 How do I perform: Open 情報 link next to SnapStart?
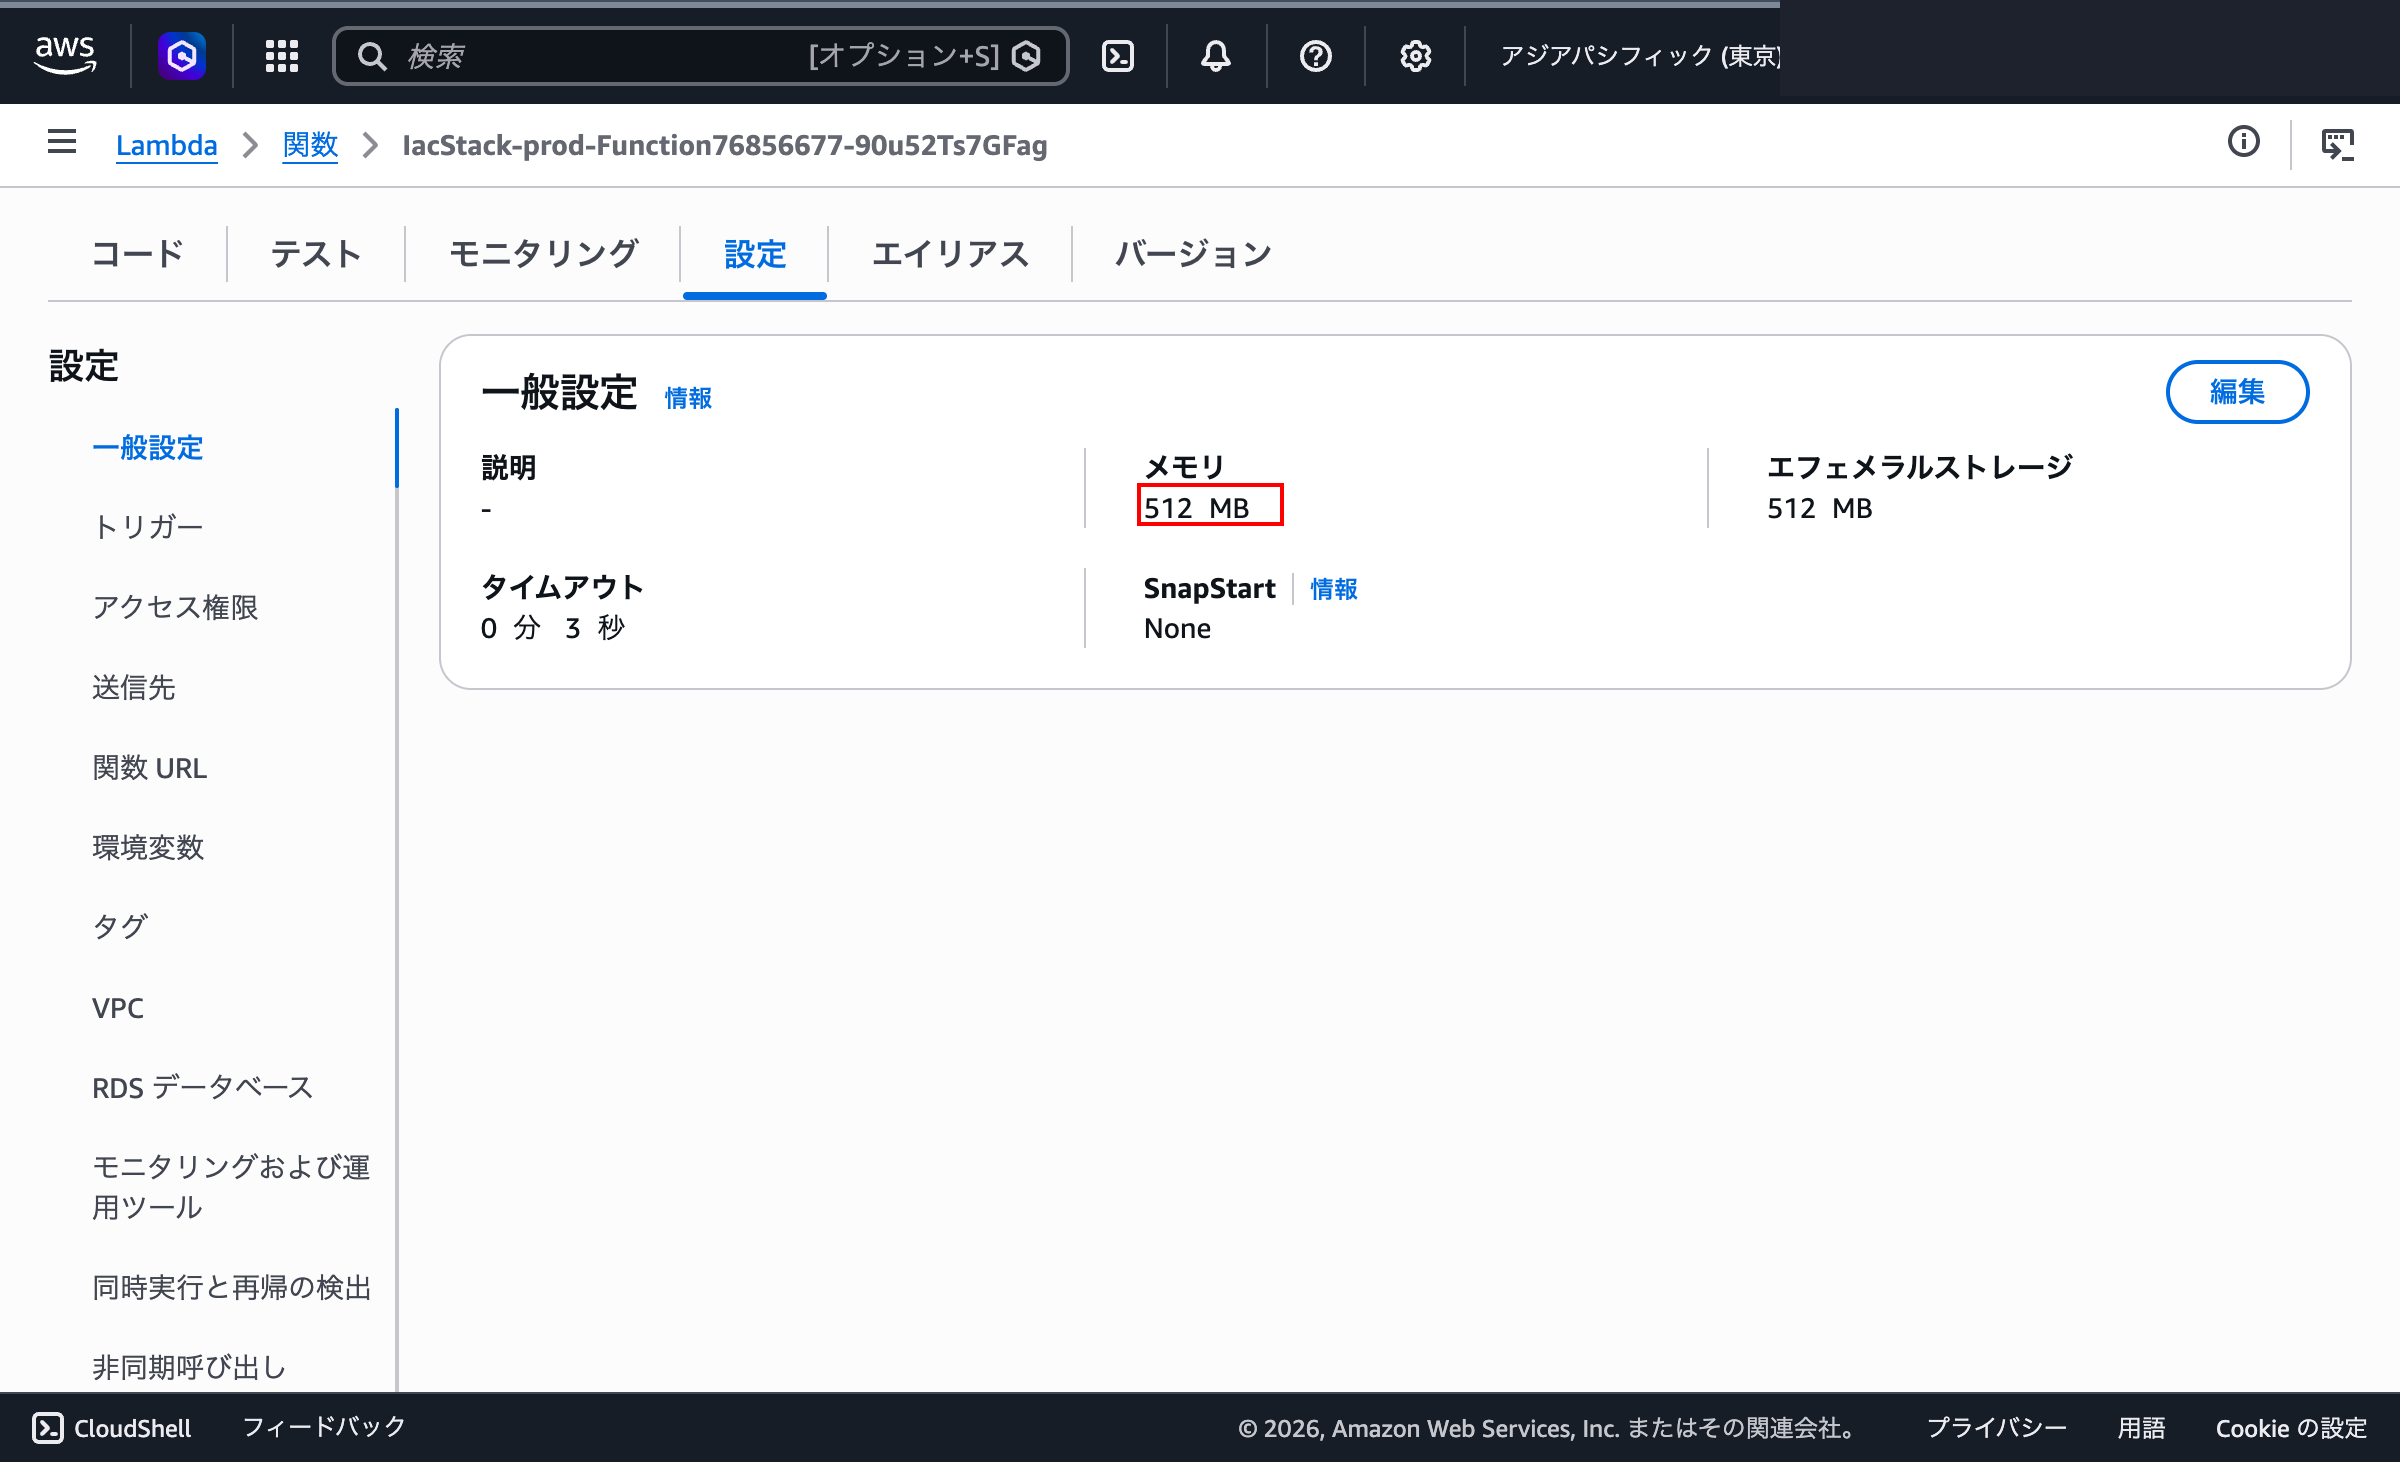click(x=1334, y=589)
